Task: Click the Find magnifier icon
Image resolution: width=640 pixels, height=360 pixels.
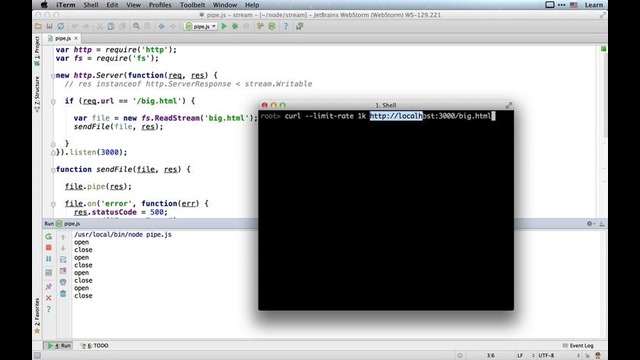Action: point(136,27)
